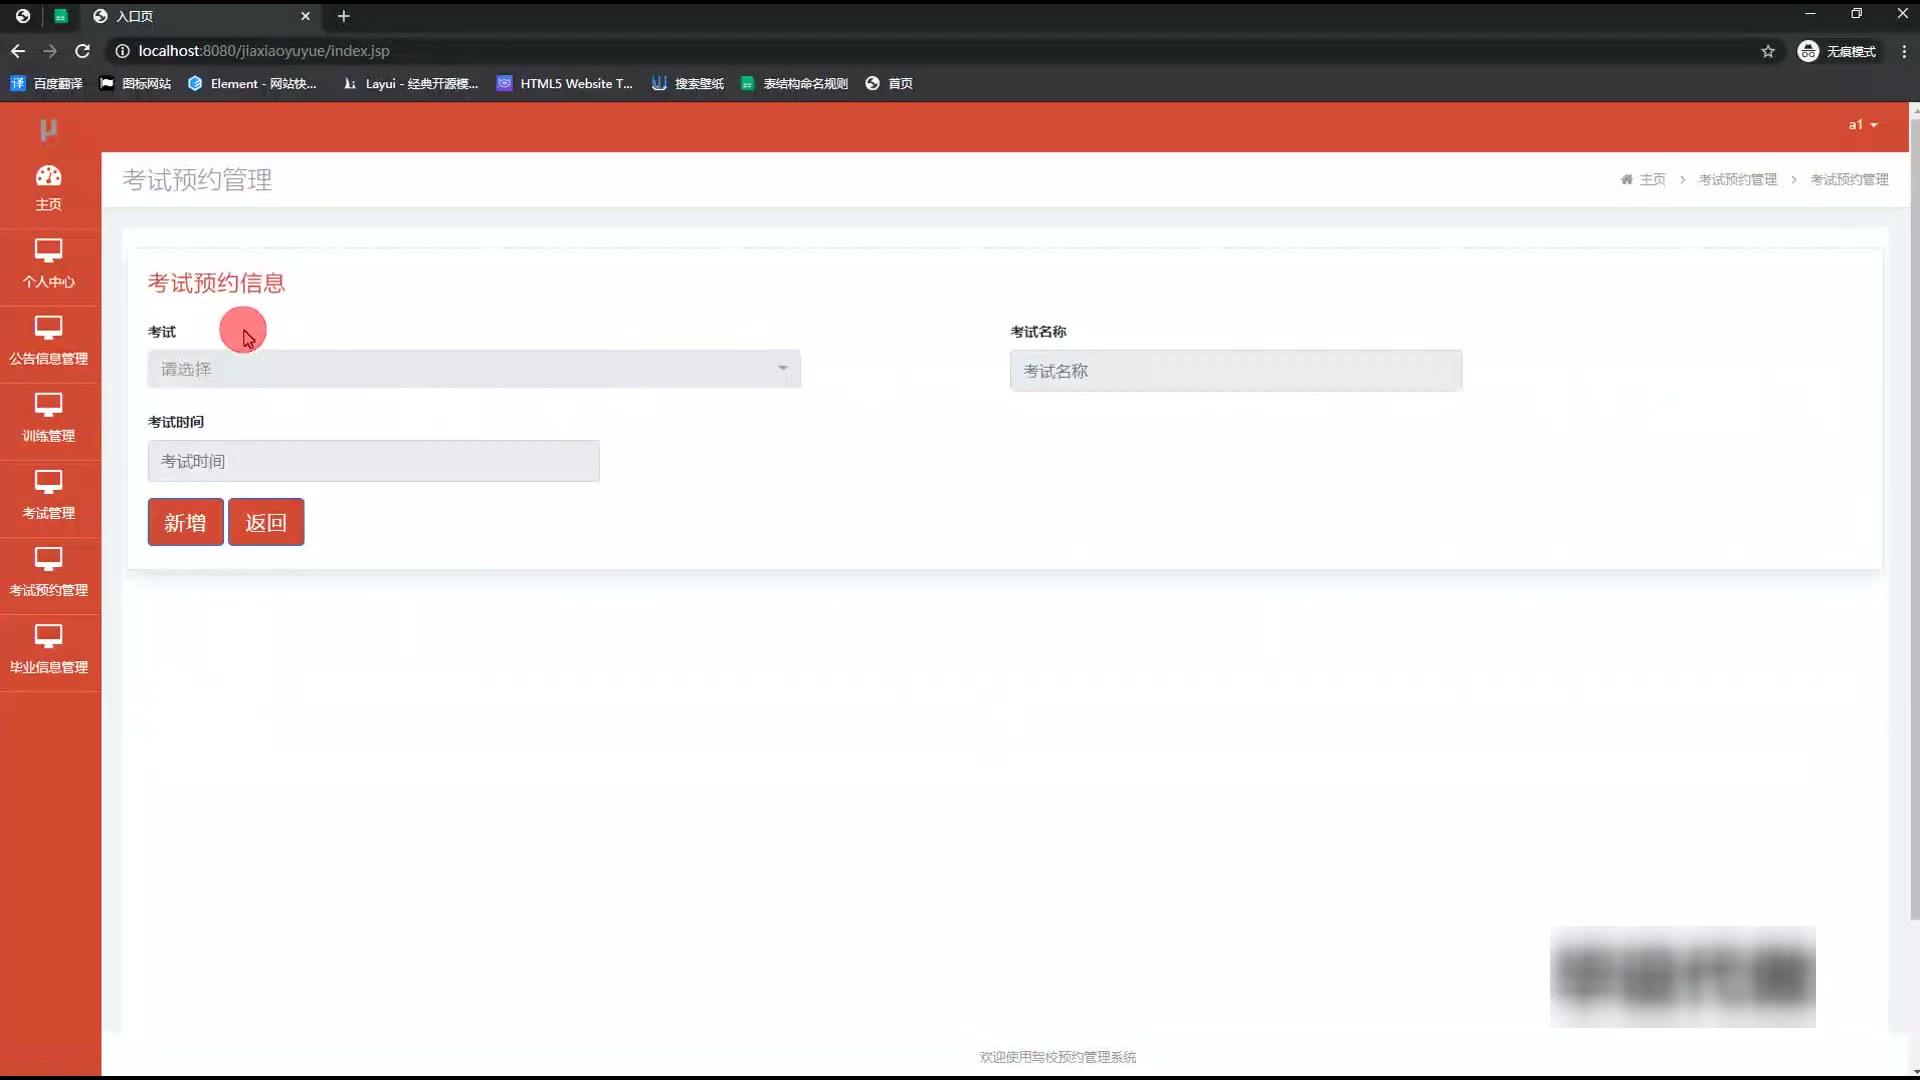Click the browser reload icon
The width and height of the screenshot is (1920, 1080).
click(x=83, y=51)
